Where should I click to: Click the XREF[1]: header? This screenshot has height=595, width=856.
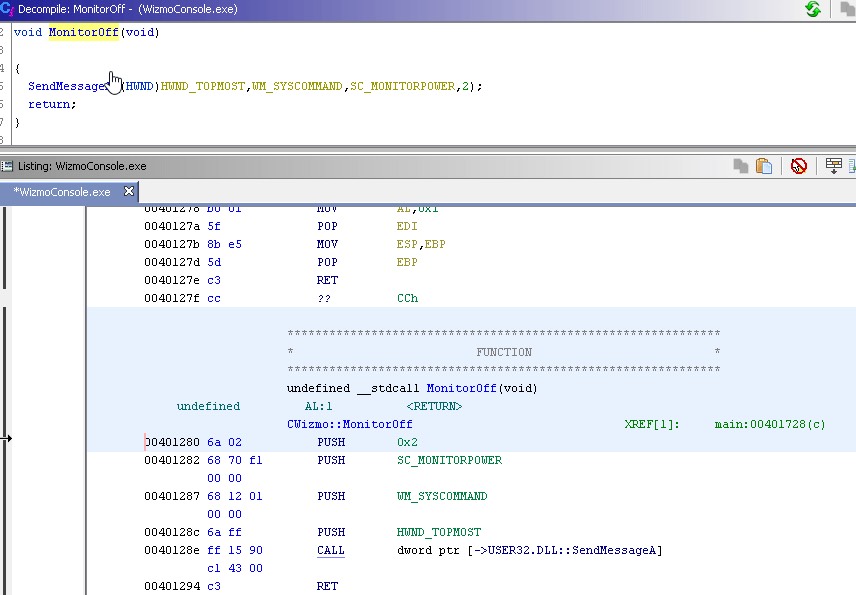[x=652, y=424]
